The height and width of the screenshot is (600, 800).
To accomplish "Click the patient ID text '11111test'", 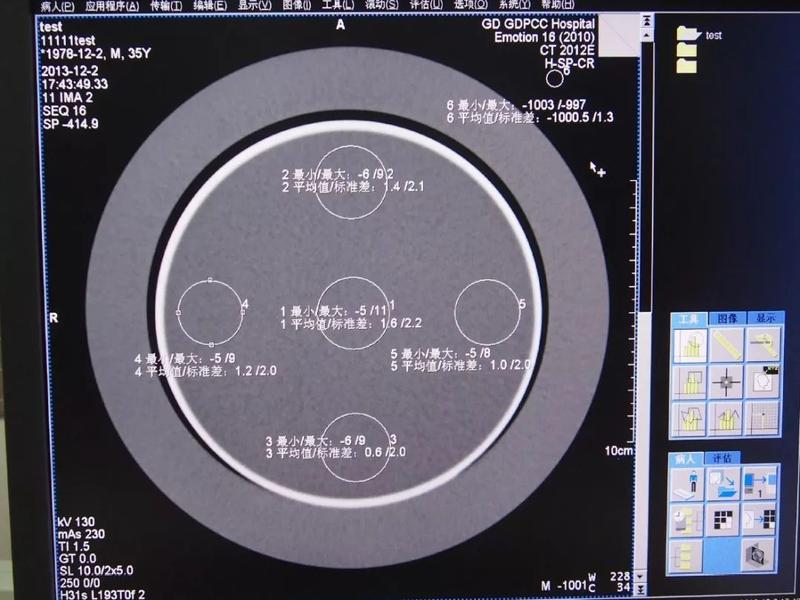I will pos(68,40).
